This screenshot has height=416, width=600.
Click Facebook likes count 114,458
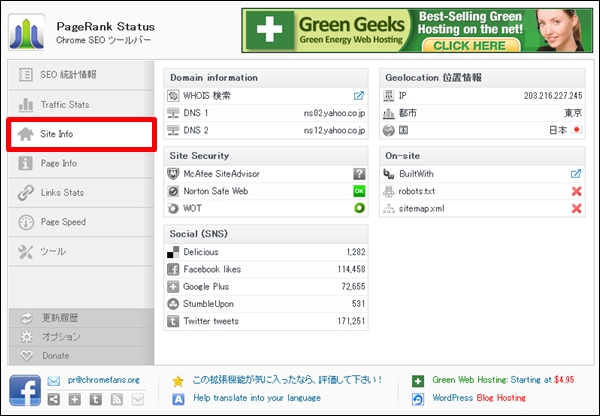351,269
